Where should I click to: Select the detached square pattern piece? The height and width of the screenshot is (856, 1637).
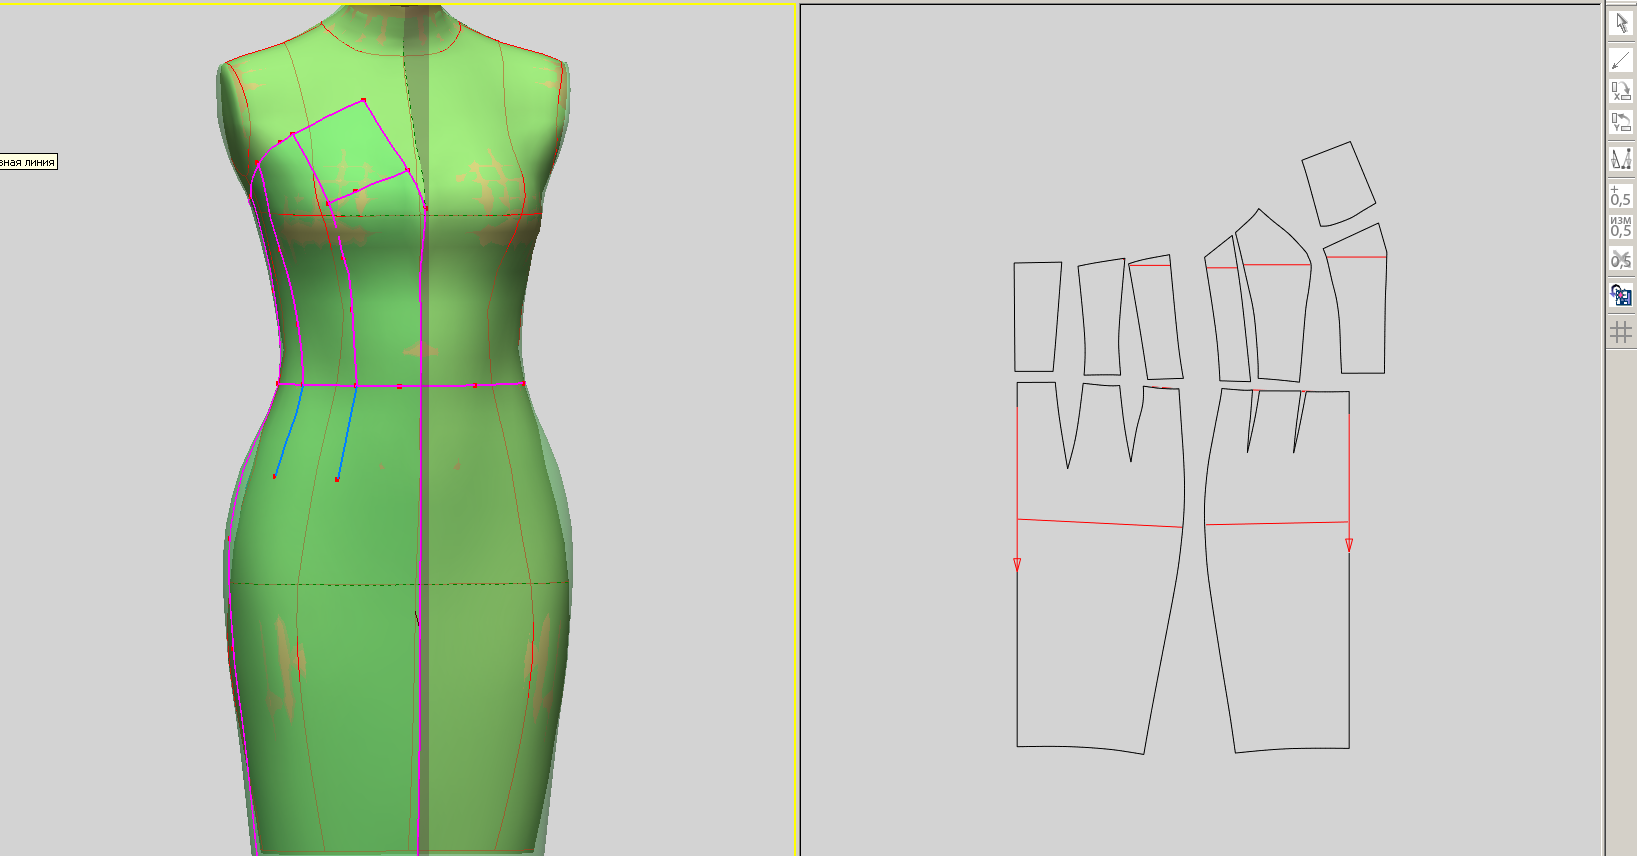(x=1338, y=184)
